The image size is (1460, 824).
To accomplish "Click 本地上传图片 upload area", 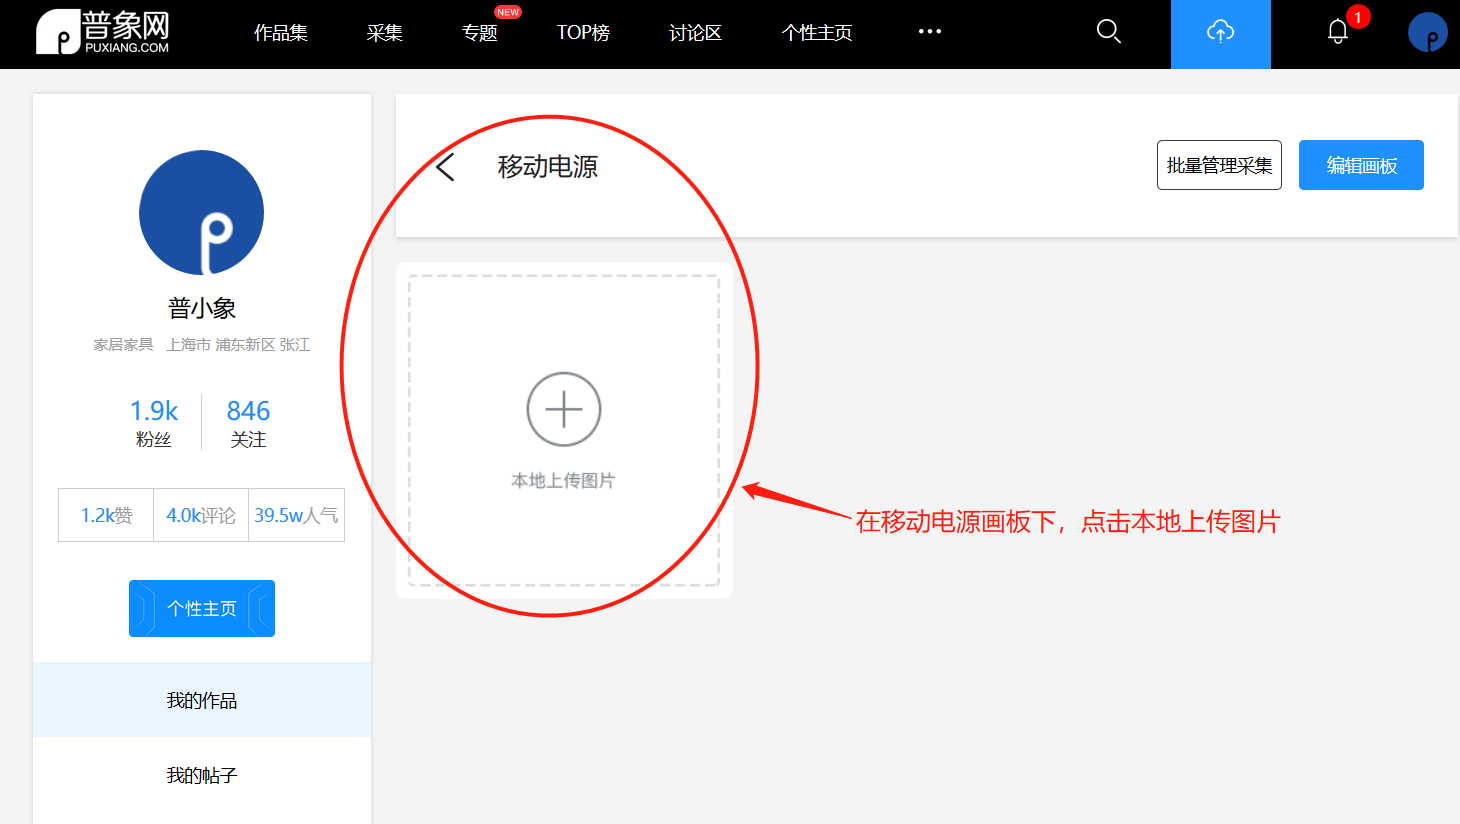I will pyautogui.click(x=563, y=478).
